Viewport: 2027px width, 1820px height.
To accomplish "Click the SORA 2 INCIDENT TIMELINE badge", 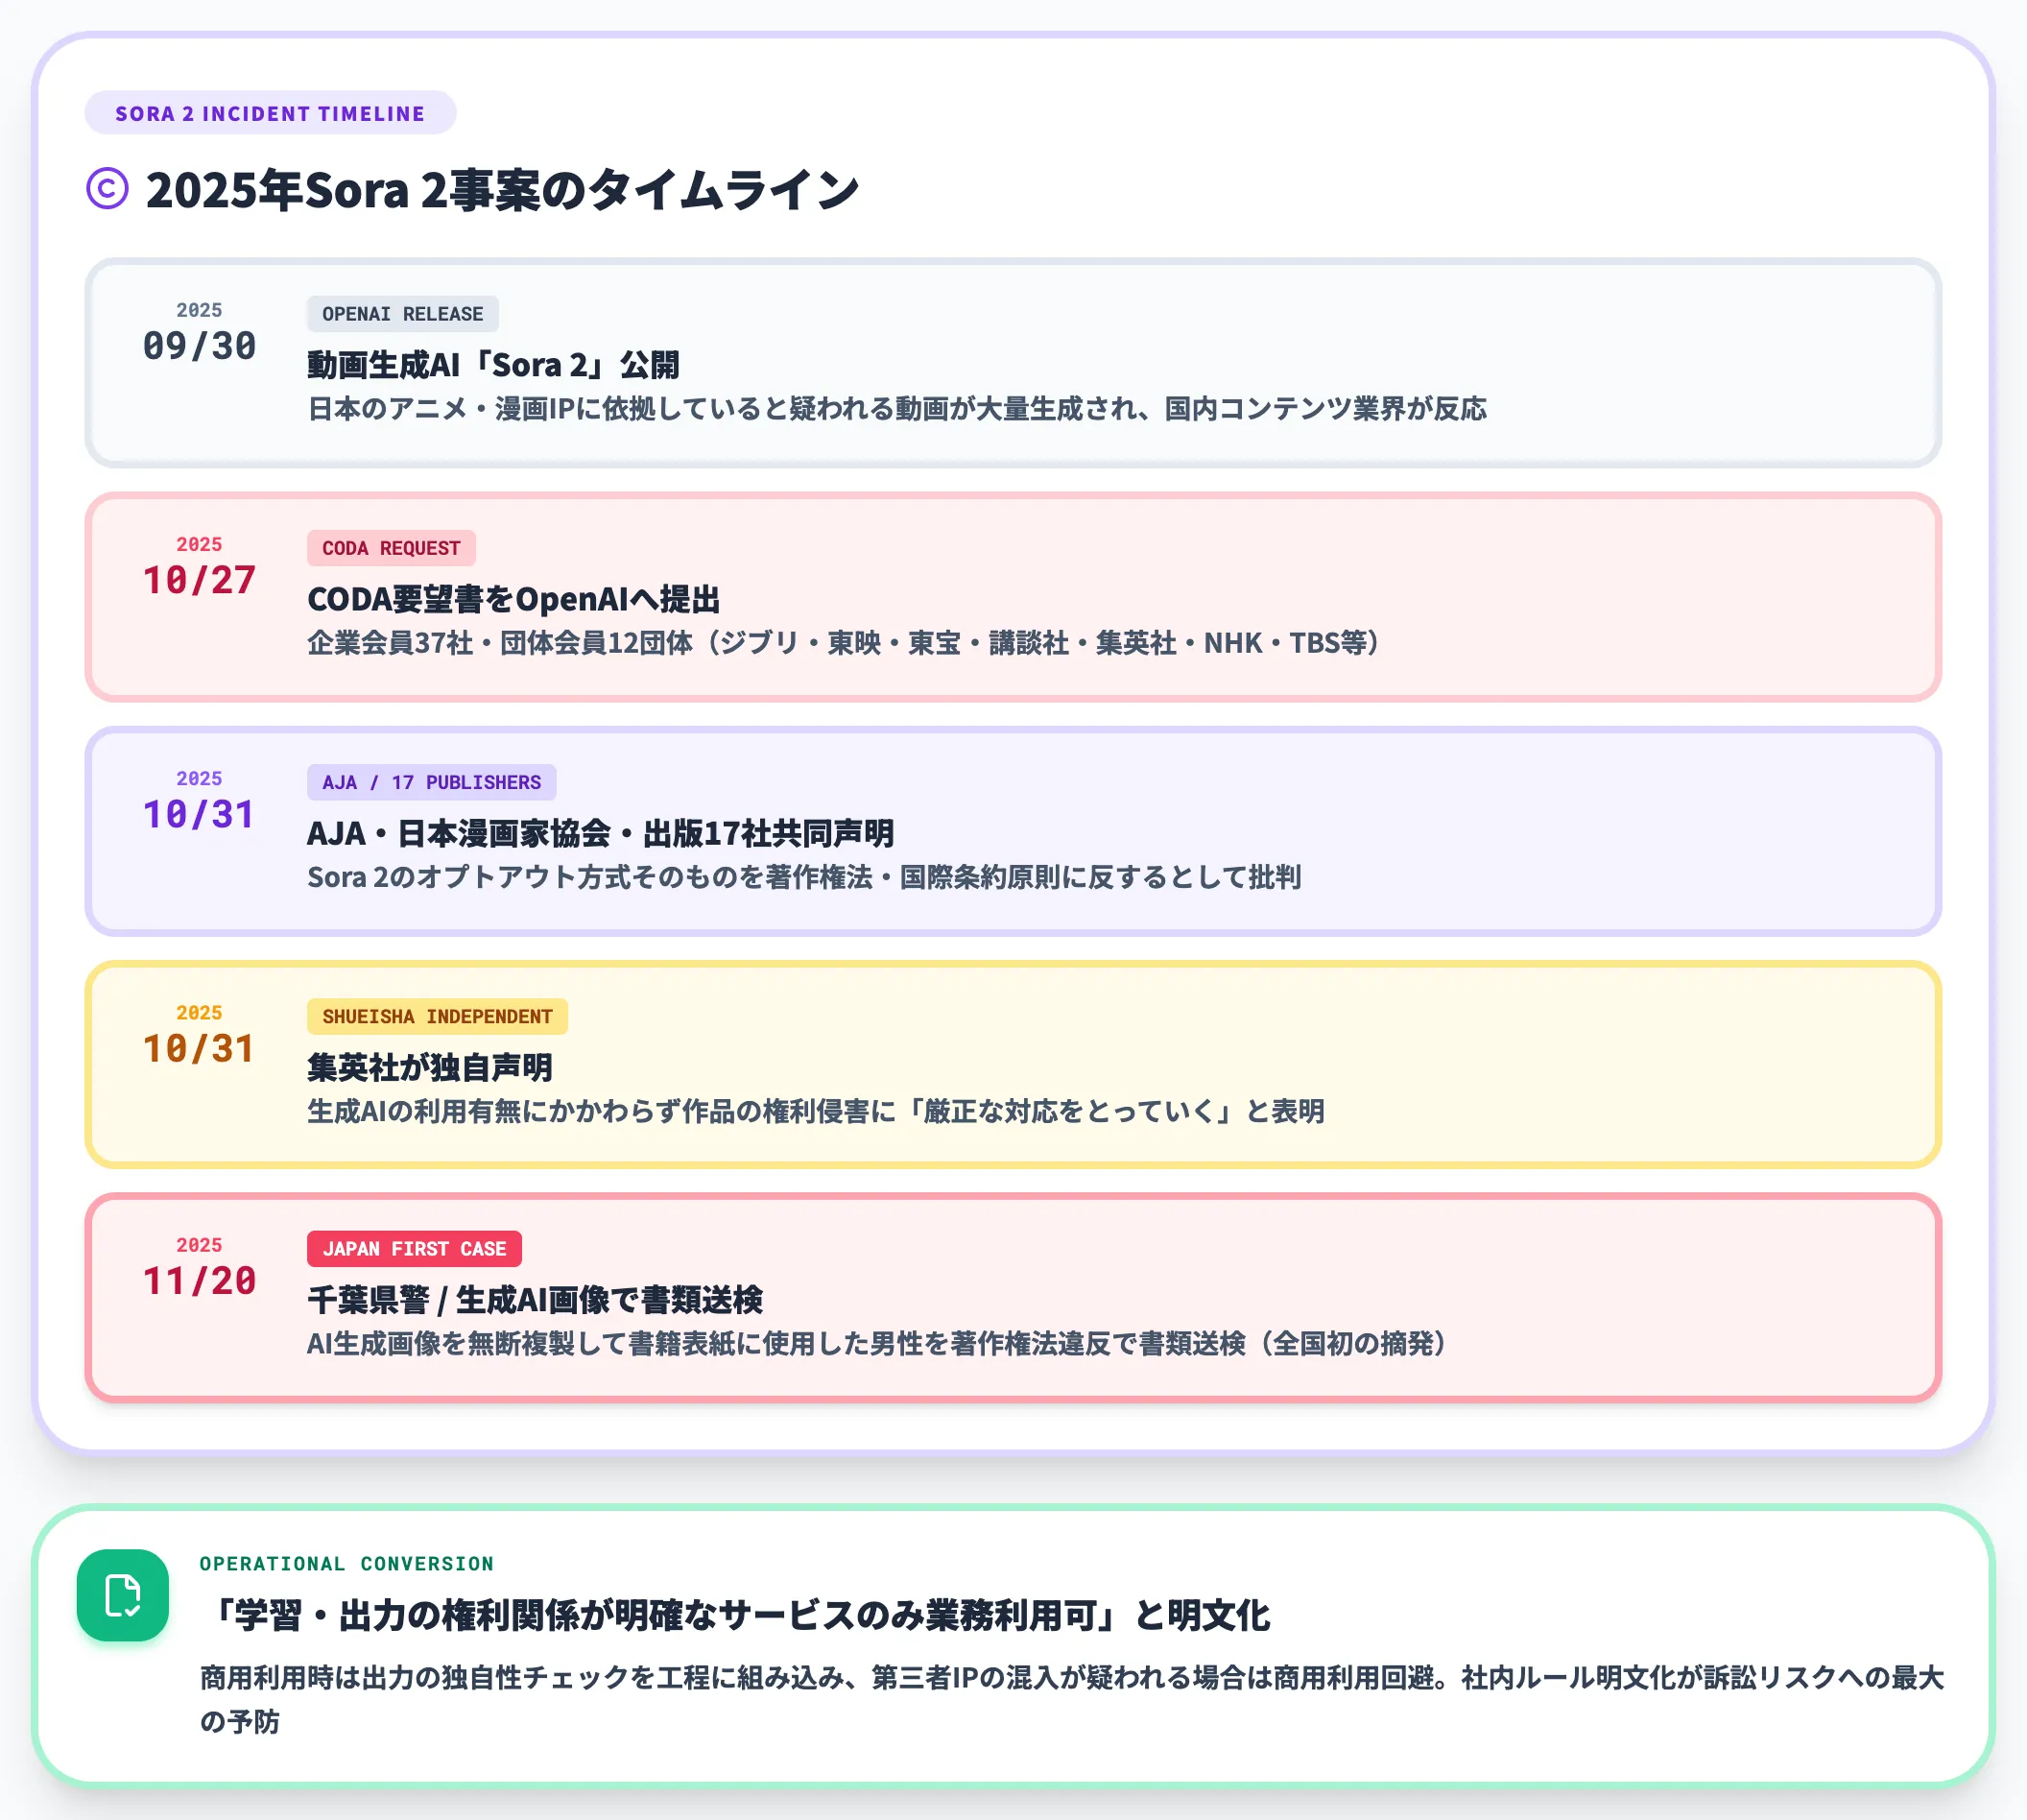I will [x=270, y=113].
